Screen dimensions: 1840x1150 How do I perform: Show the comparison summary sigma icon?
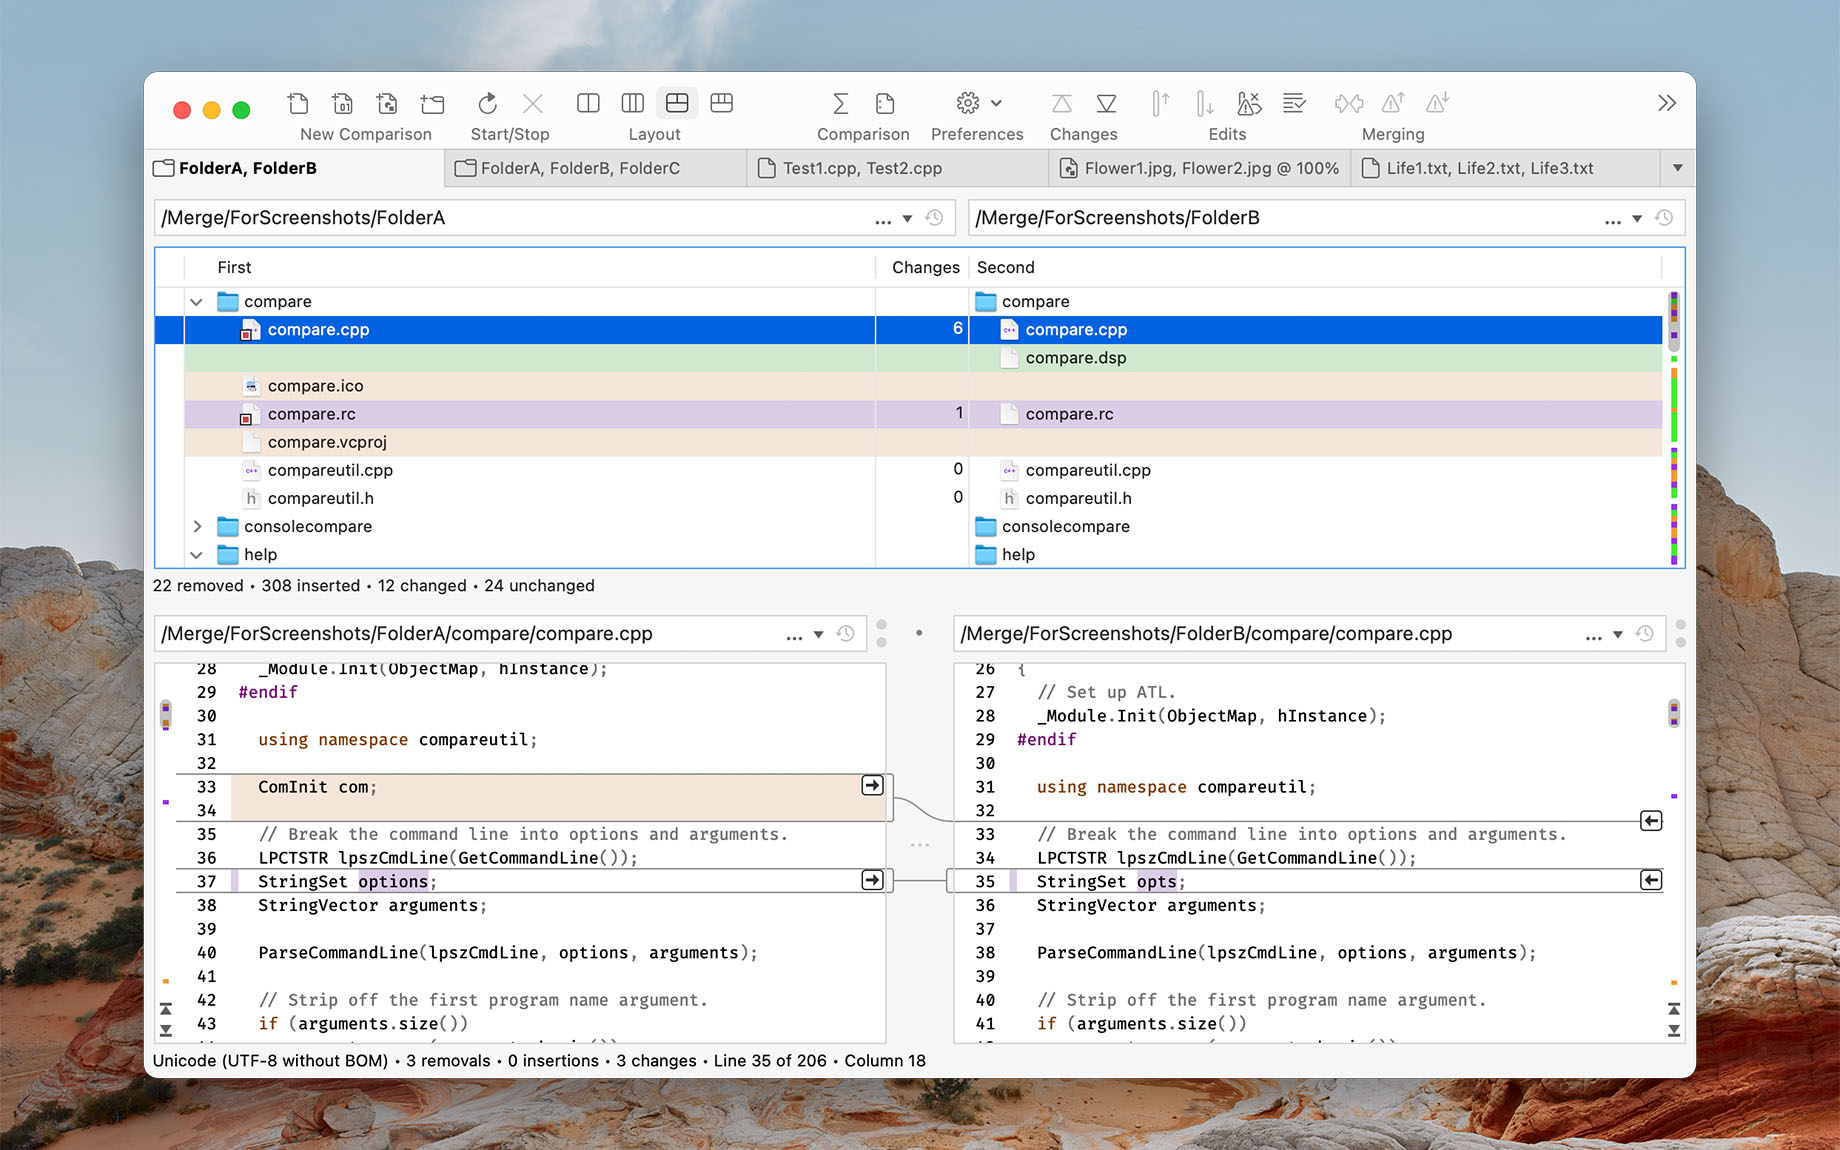coord(840,103)
